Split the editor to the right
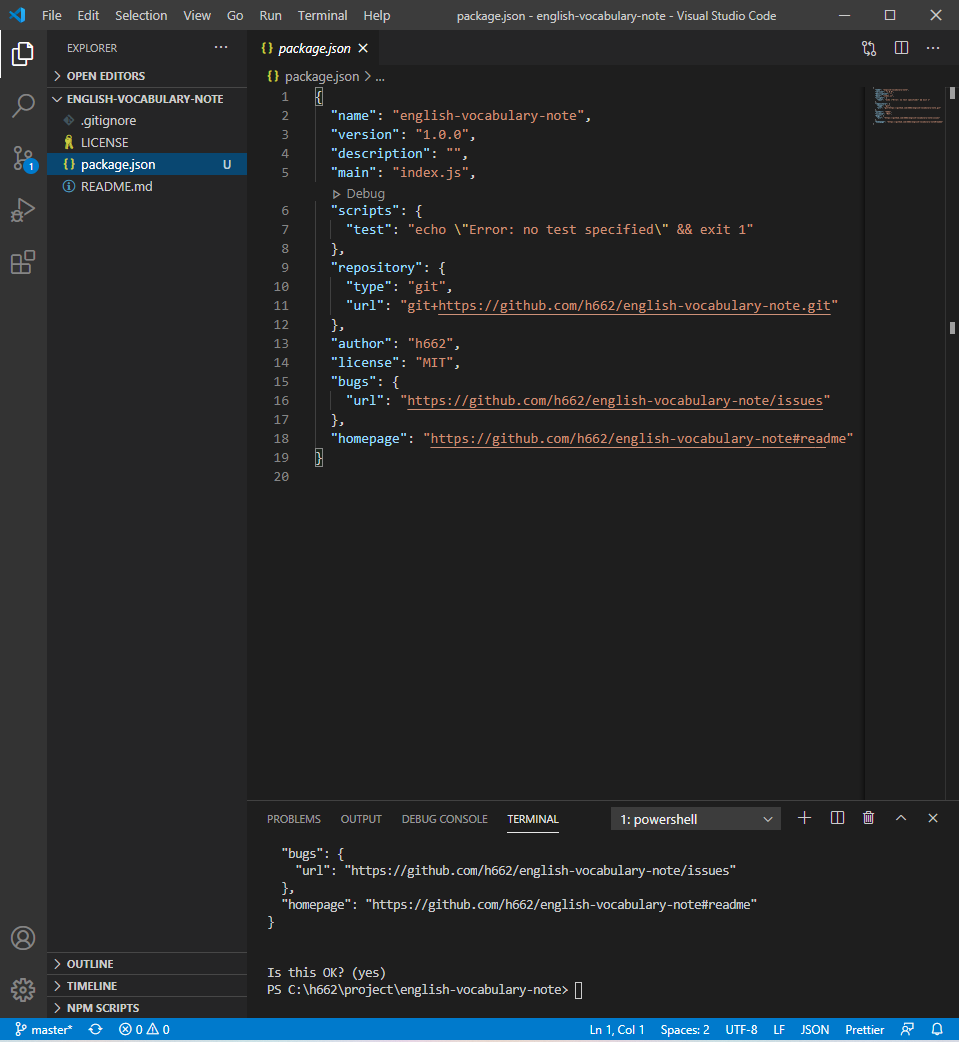 [901, 48]
